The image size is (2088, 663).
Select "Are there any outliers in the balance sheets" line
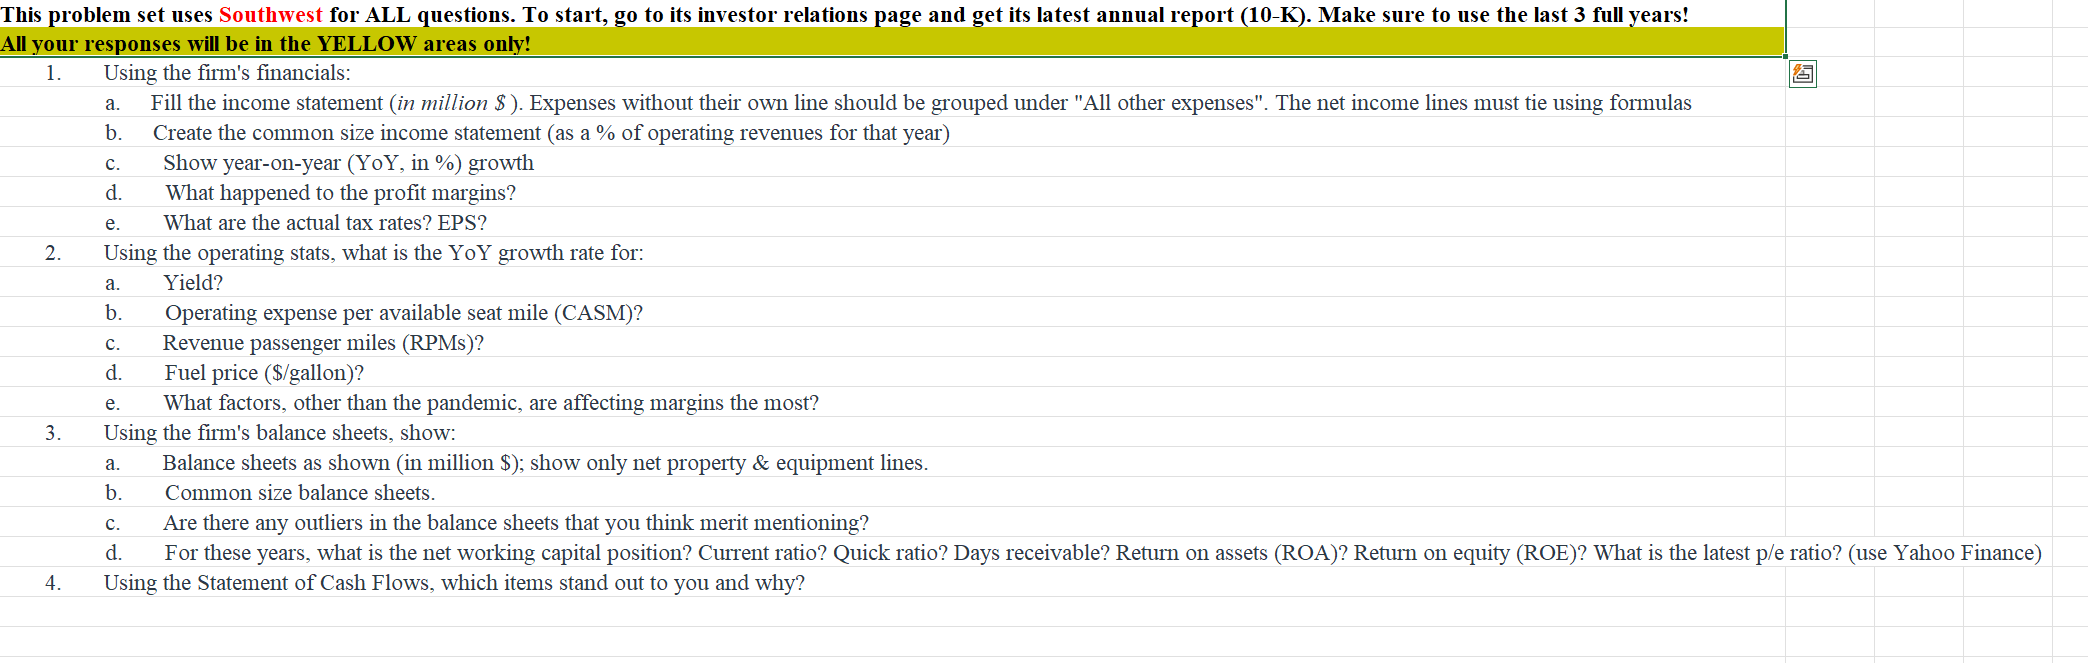(x=516, y=523)
